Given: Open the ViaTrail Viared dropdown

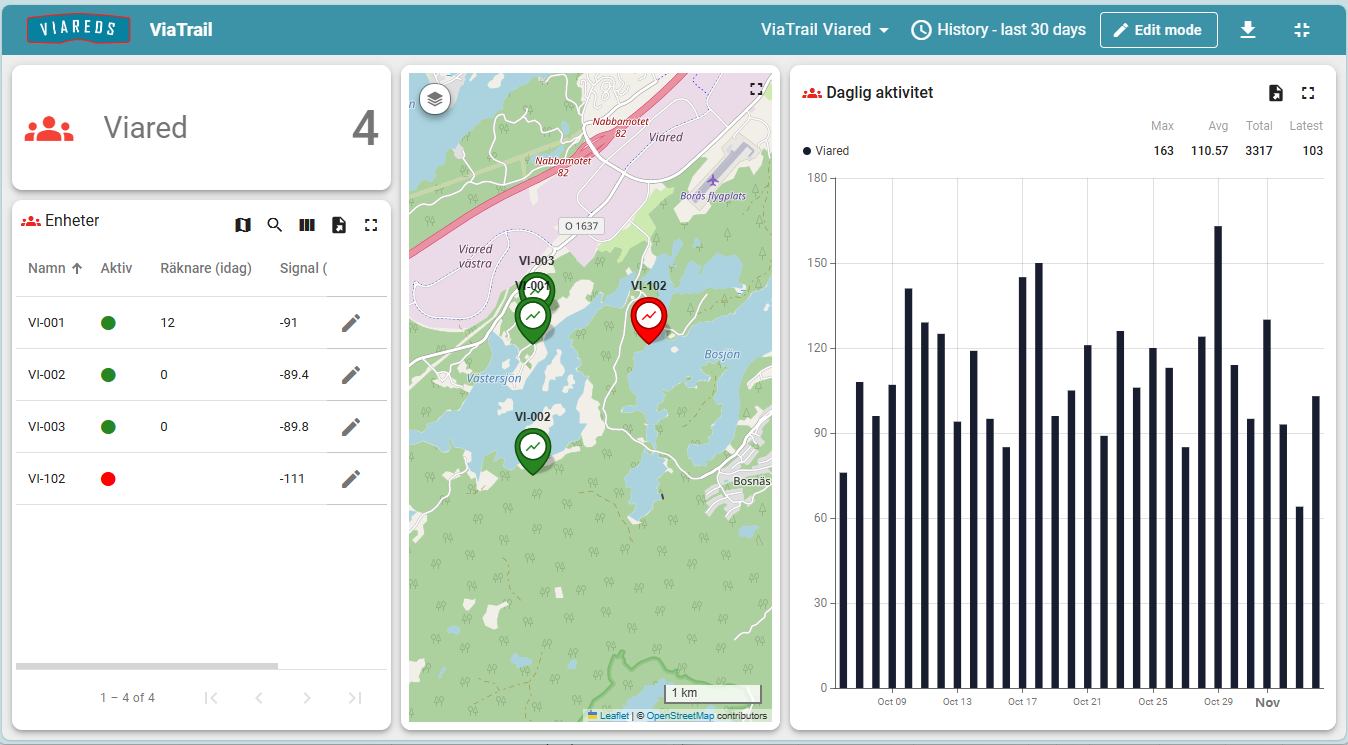Looking at the screenshot, I should 825,30.
